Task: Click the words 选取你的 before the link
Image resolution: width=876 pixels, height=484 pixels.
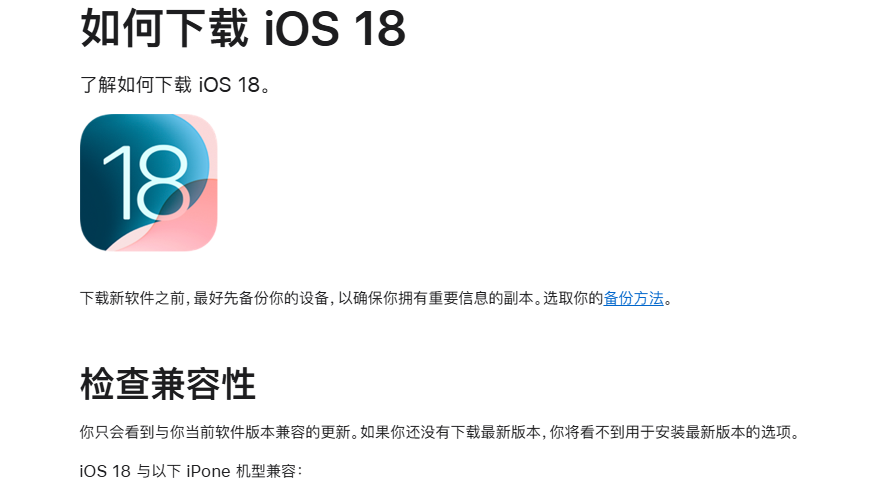Action: tap(573, 298)
